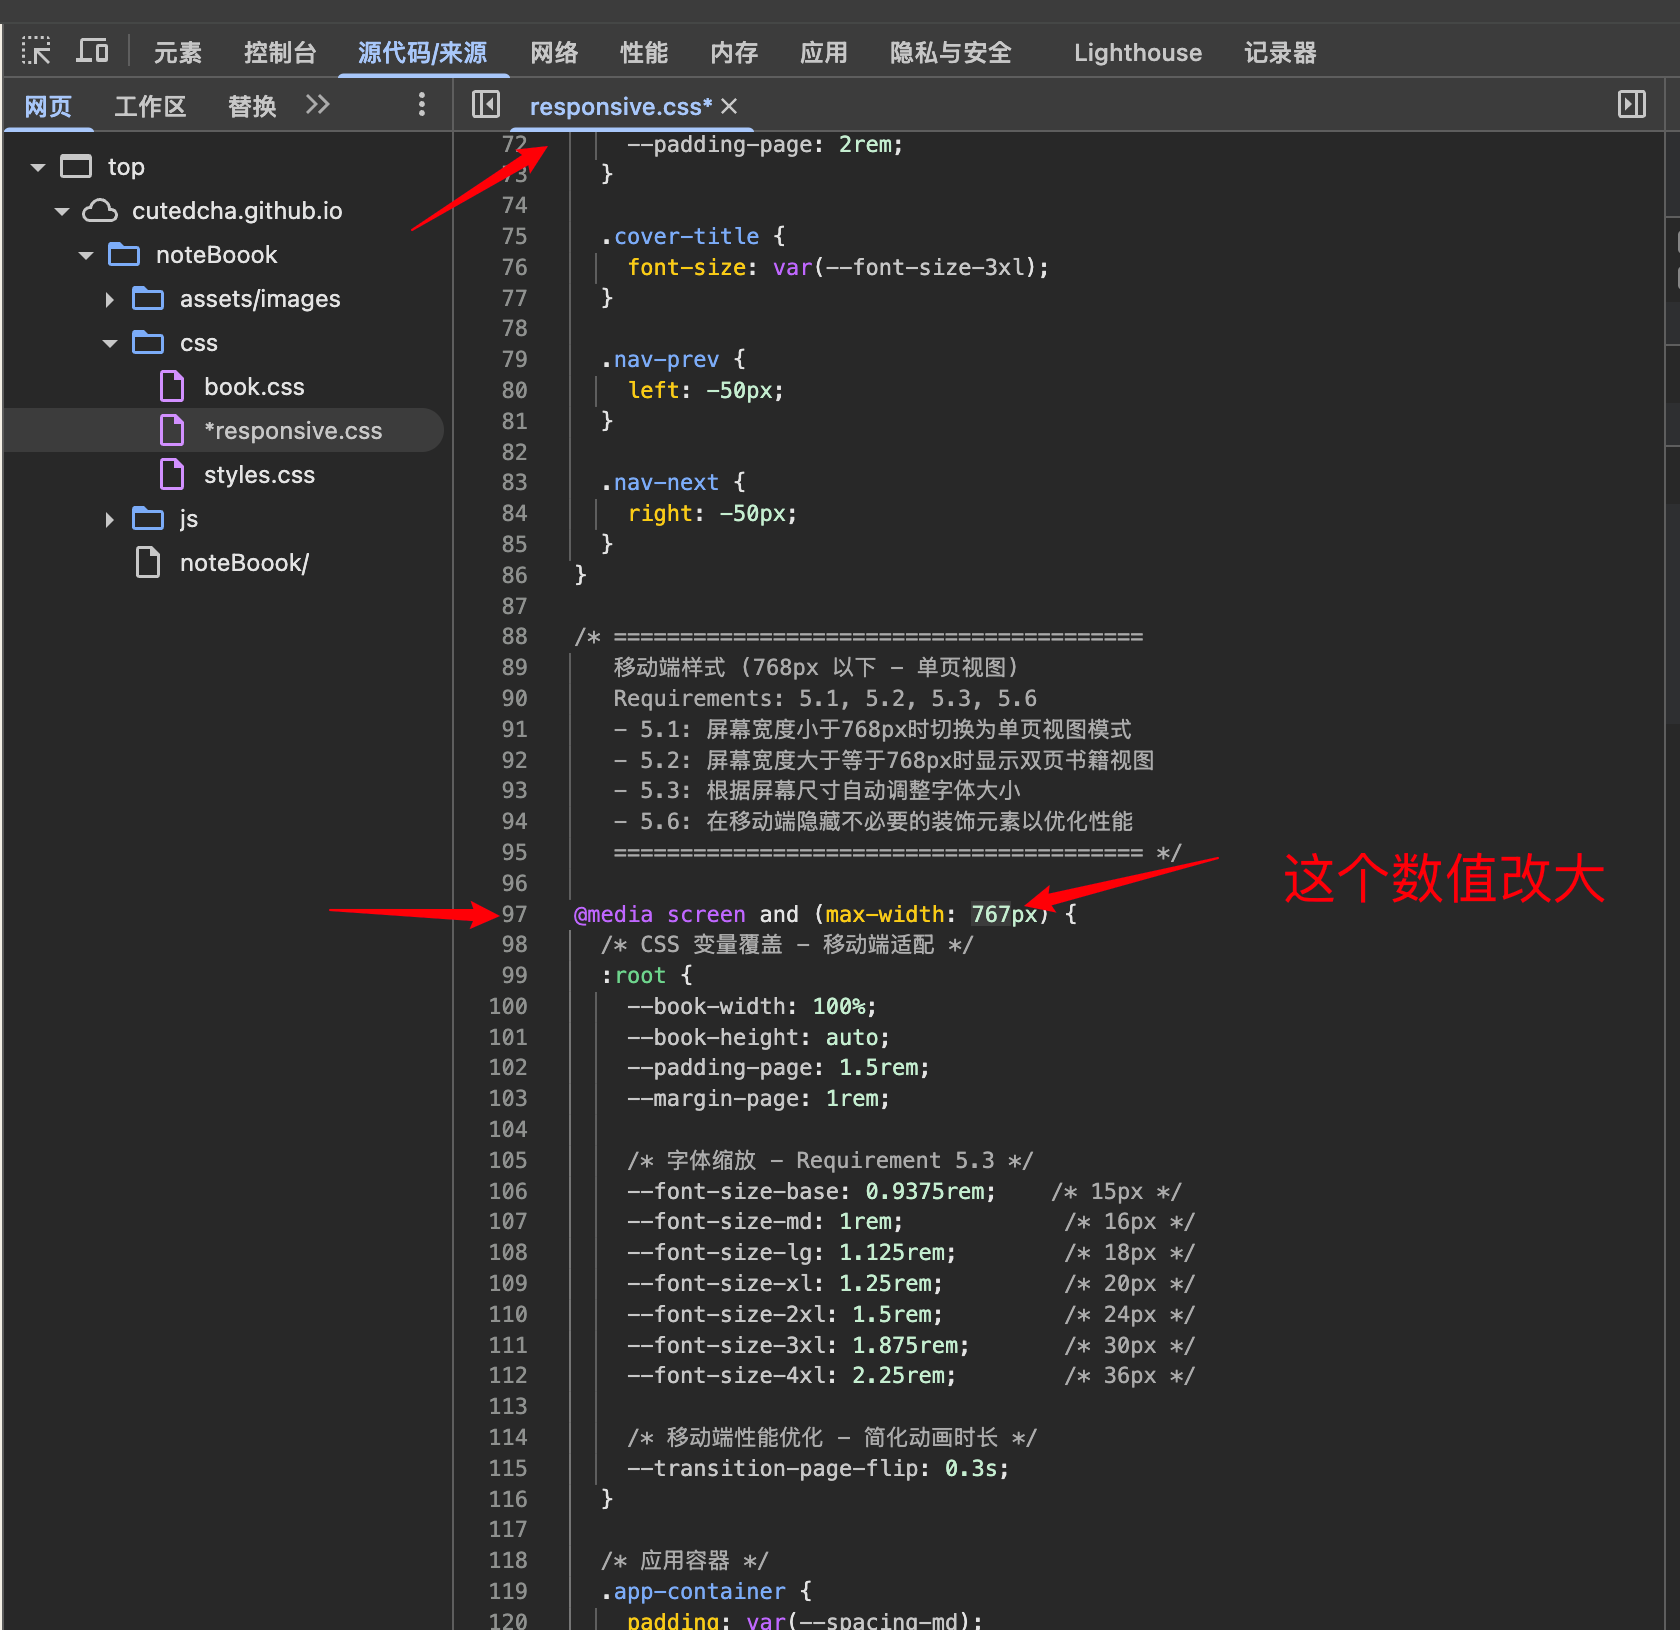Show more navigator tabs chevron

[x=318, y=104]
